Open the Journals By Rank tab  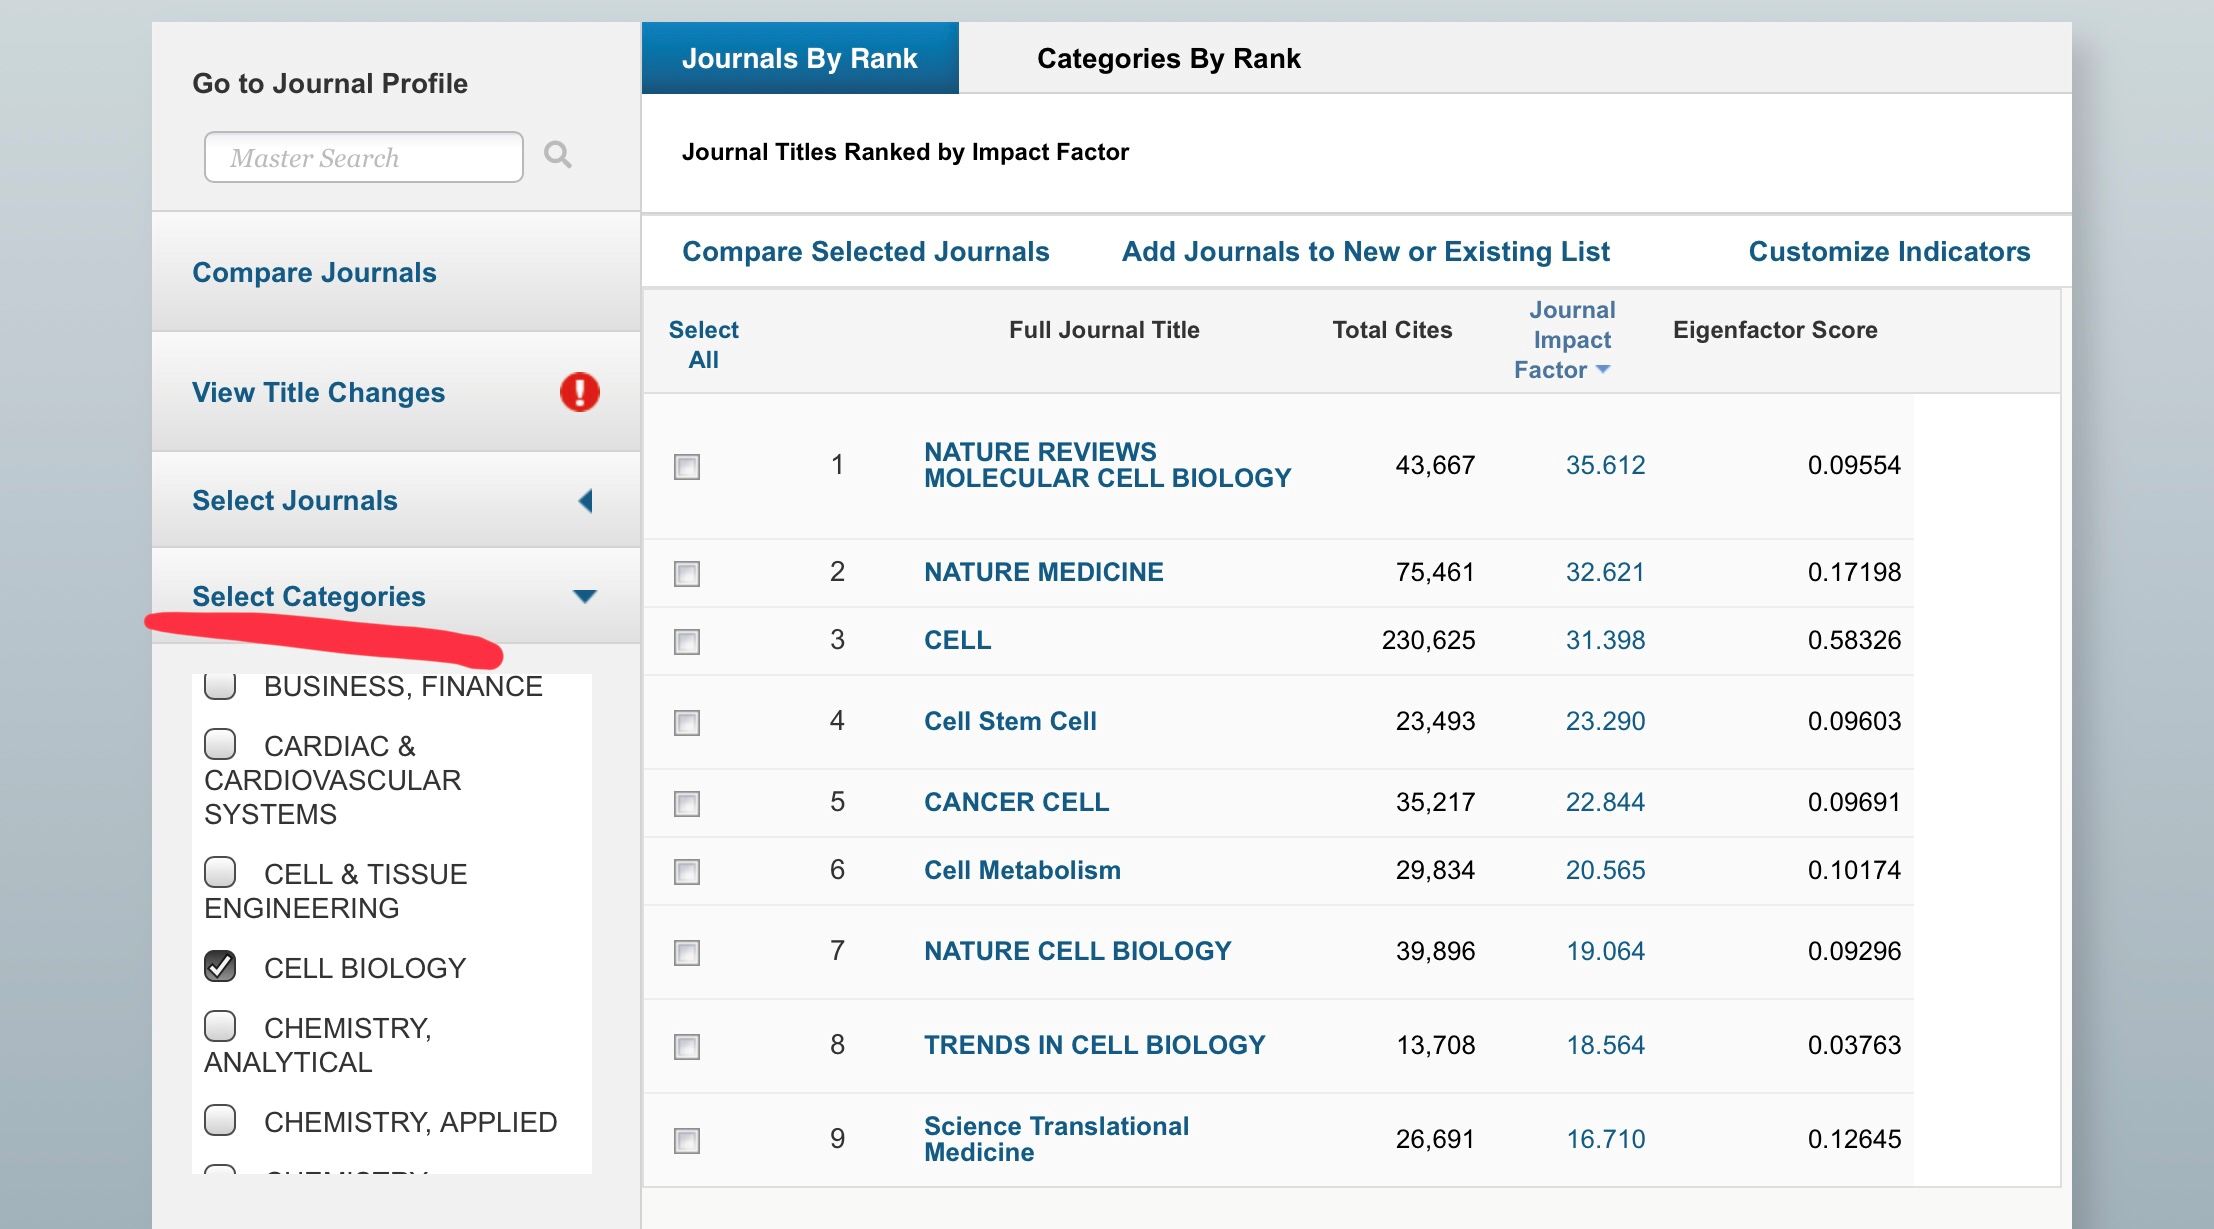(x=799, y=59)
